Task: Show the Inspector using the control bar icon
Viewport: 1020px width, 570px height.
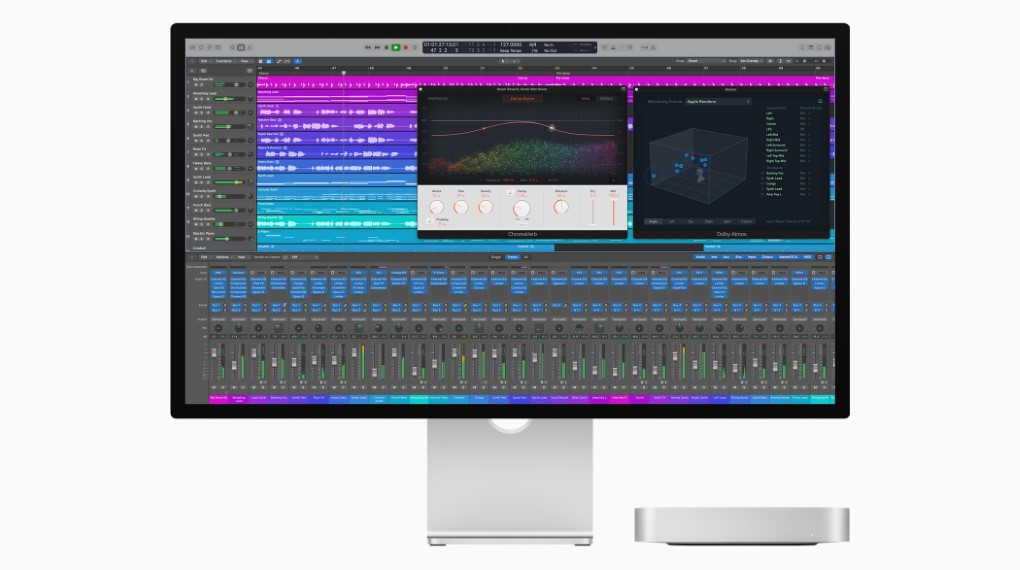Action: tap(201, 48)
